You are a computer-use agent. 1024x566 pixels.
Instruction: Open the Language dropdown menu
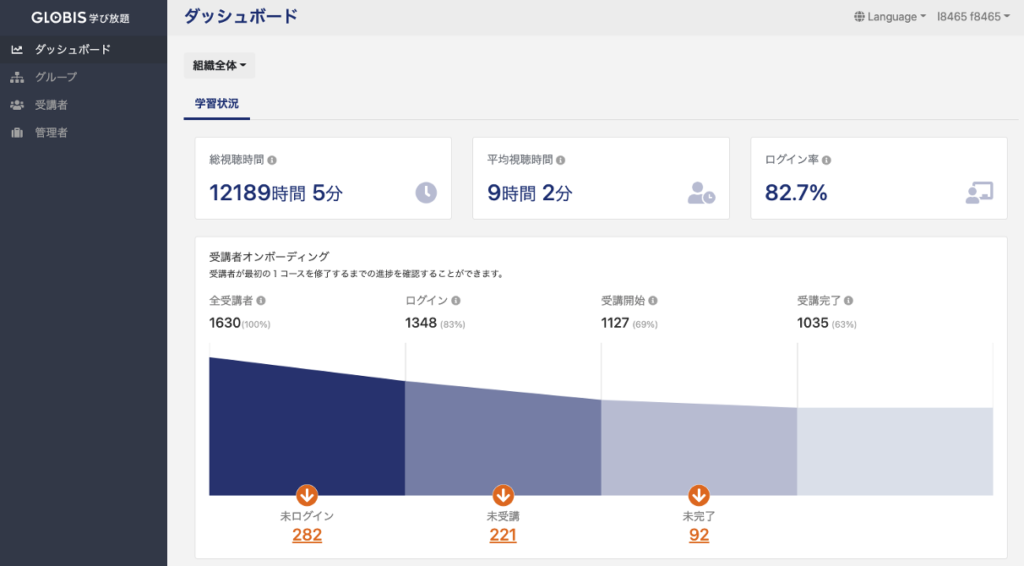click(890, 17)
